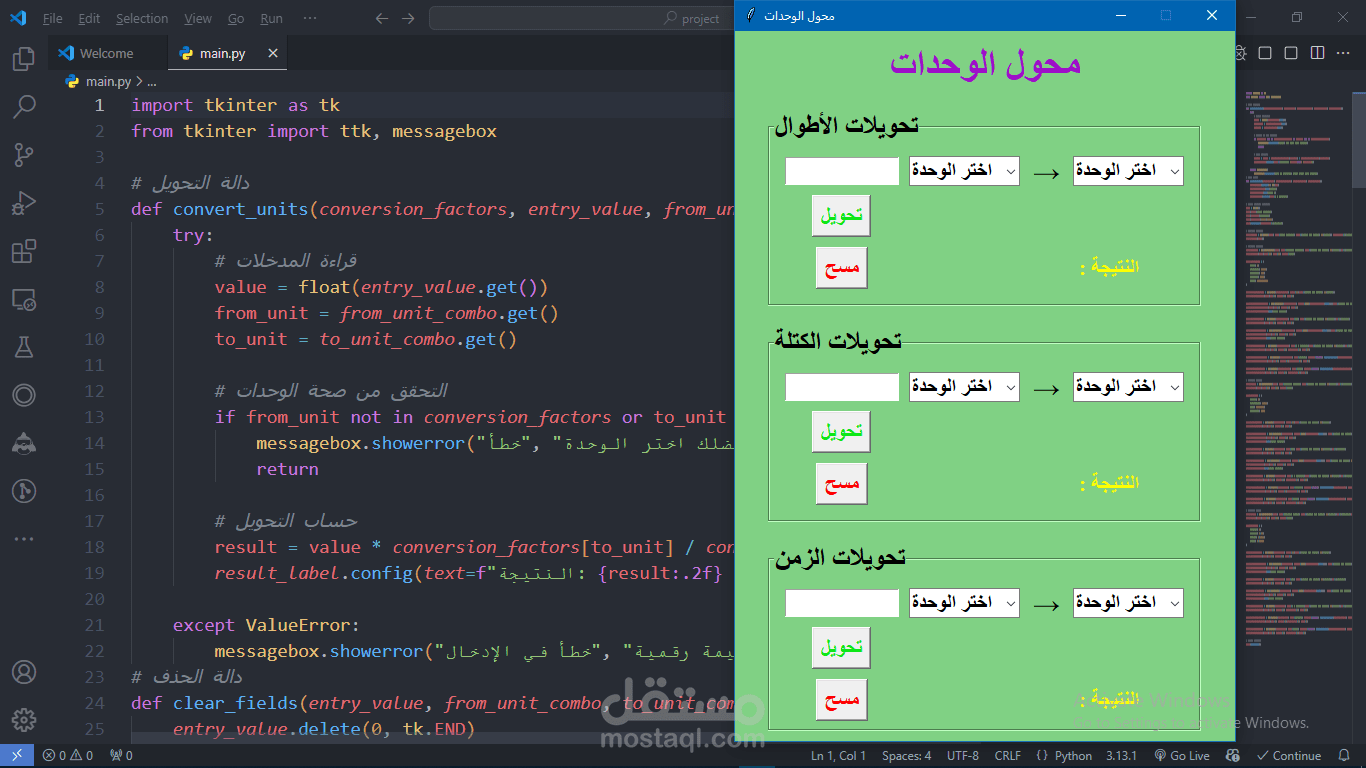The image size is (1366, 768).
Task: Open the Selection menu
Action: tap(142, 18)
